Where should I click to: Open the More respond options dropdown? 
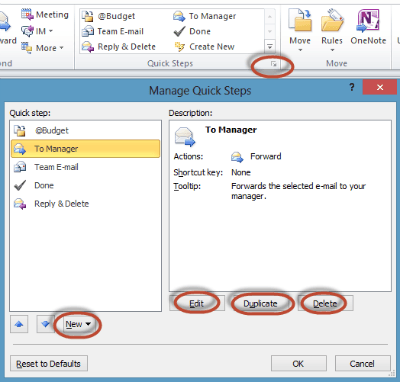click(42, 48)
